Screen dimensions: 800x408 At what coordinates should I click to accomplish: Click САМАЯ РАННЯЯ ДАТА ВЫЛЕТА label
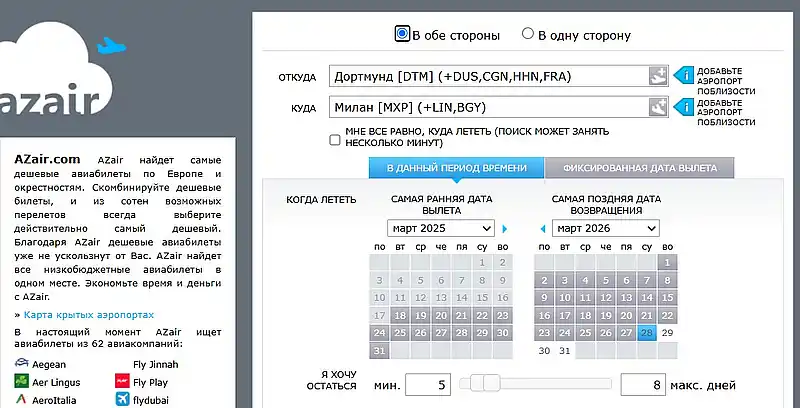pos(441,205)
